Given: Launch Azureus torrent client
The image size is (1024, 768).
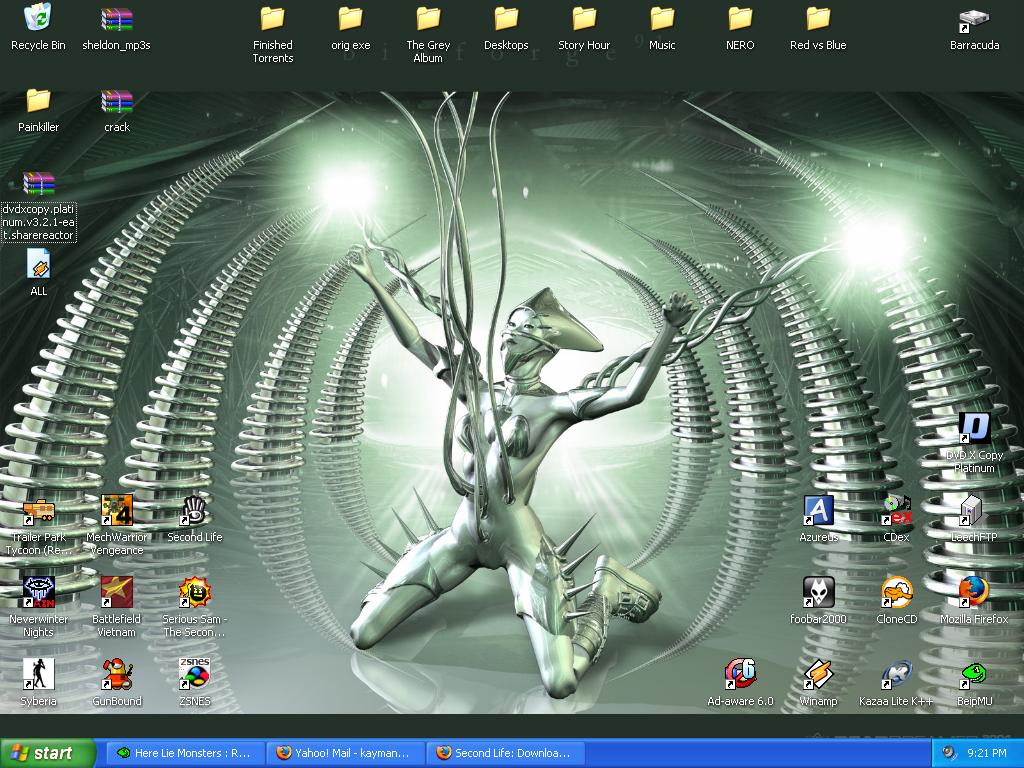Looking at the screenshot, I should coord(818,511).
